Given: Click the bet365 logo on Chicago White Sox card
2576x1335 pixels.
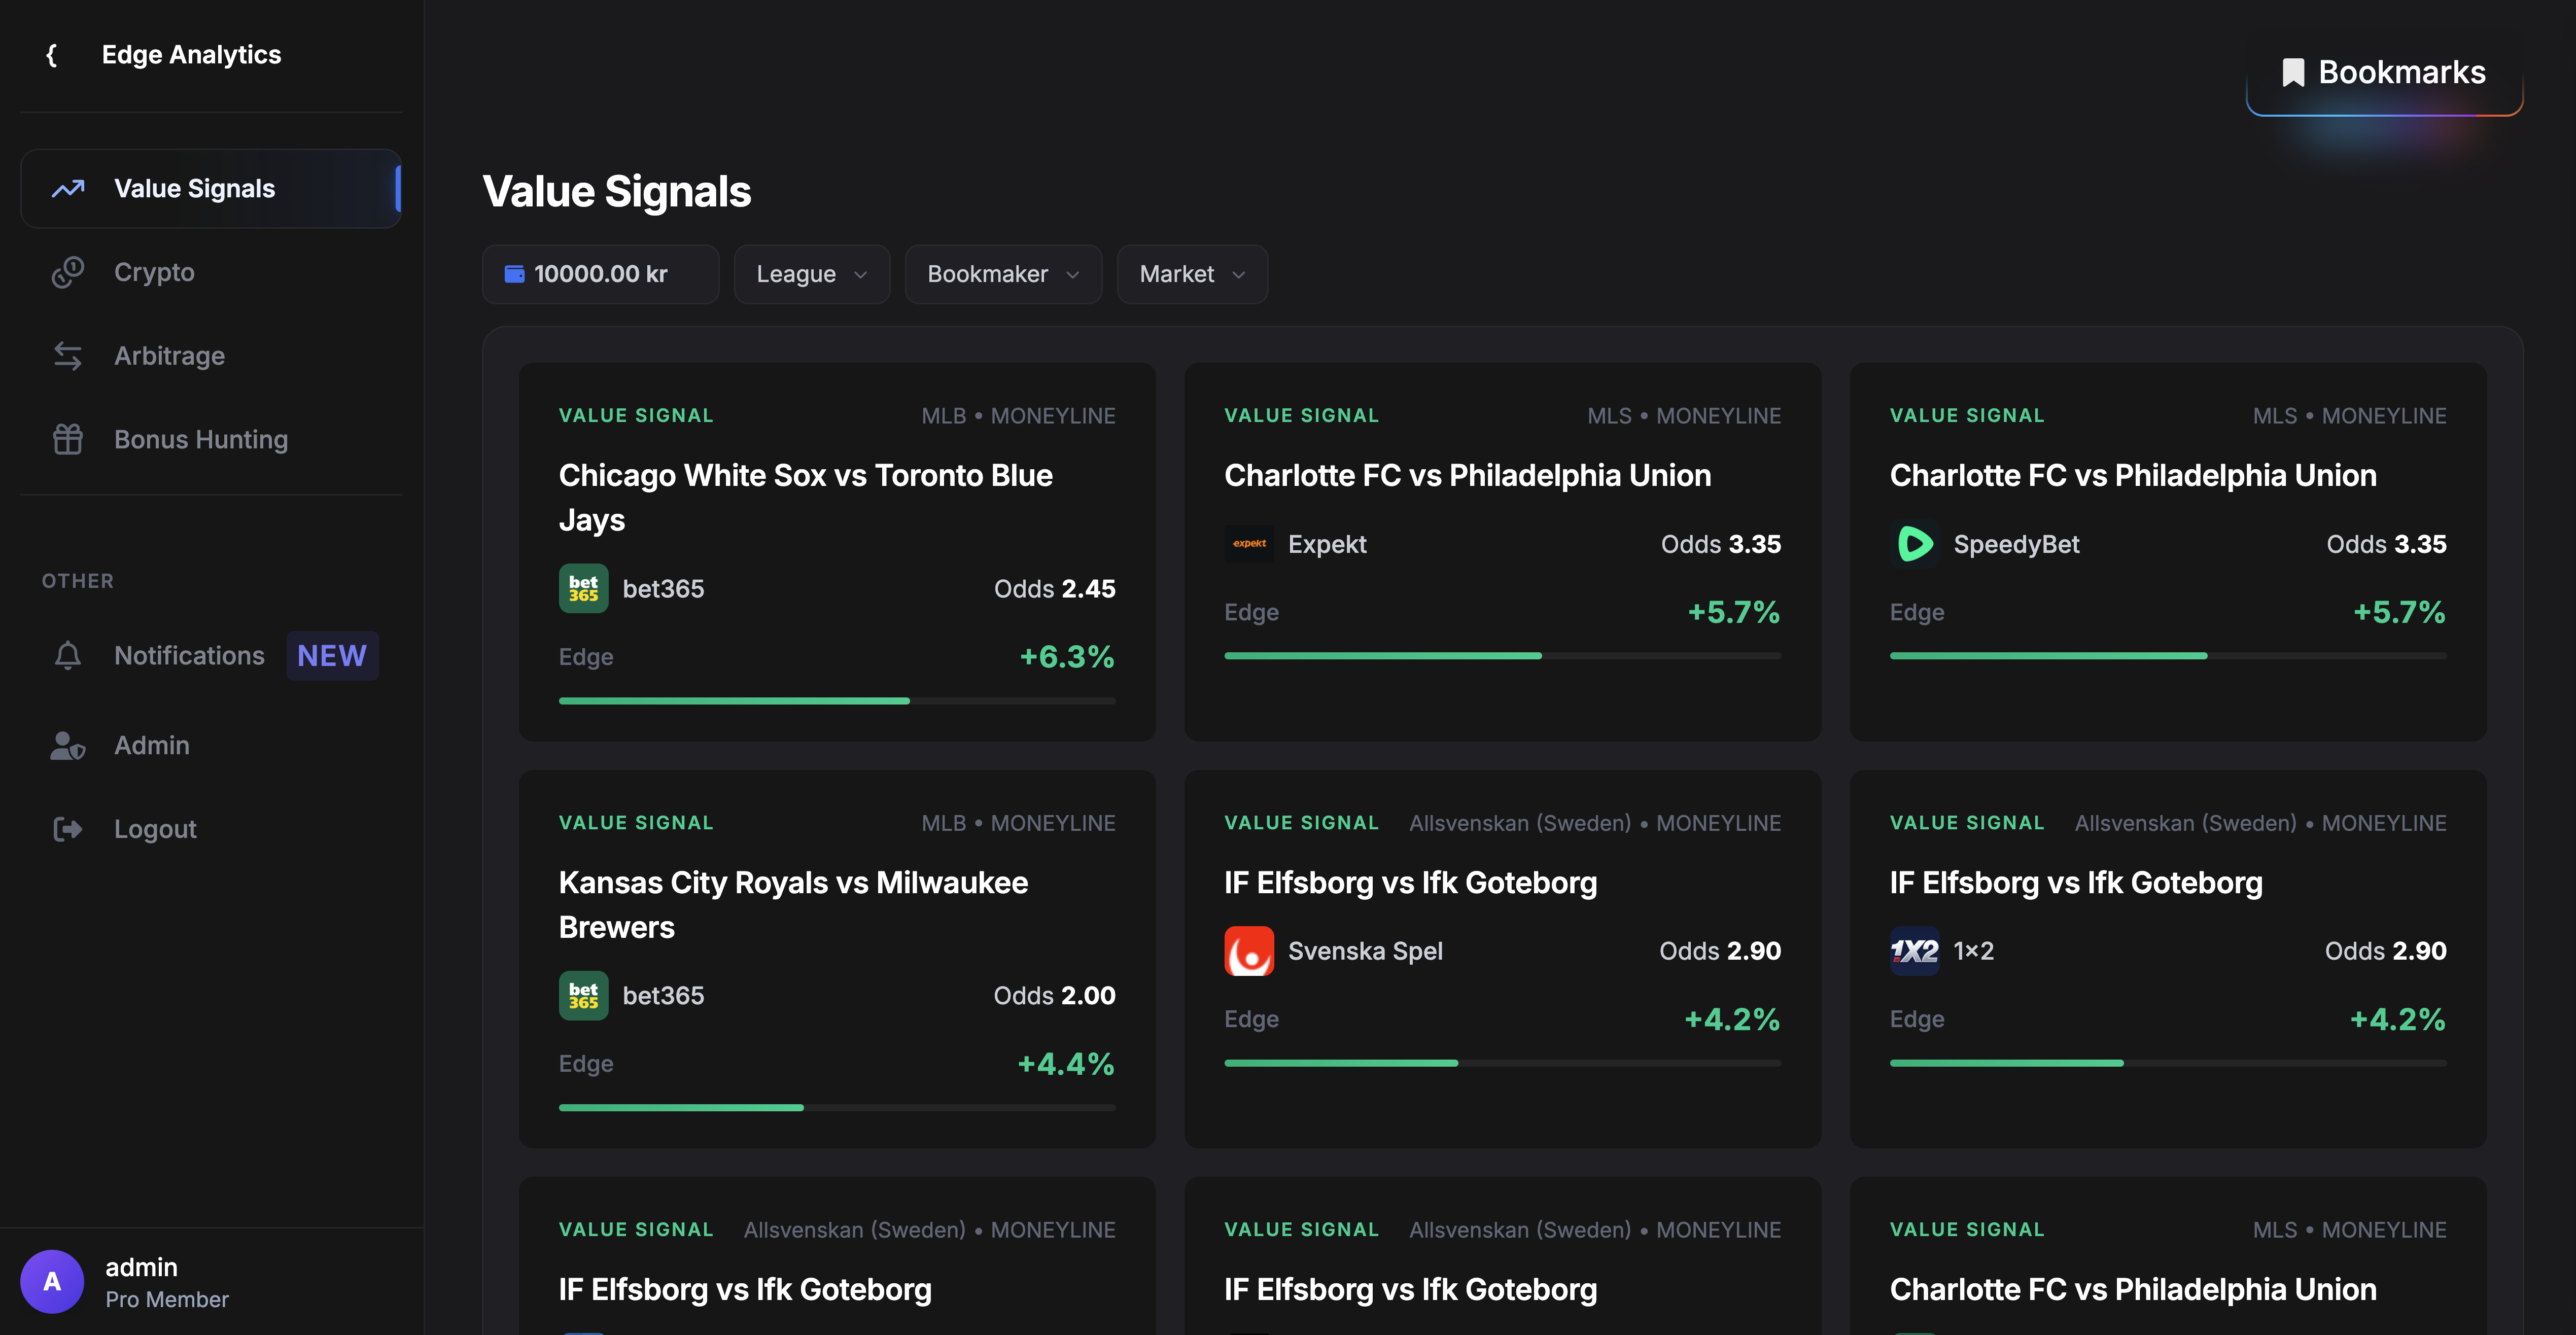Looking at the screenshot, I should click(583, 588).
